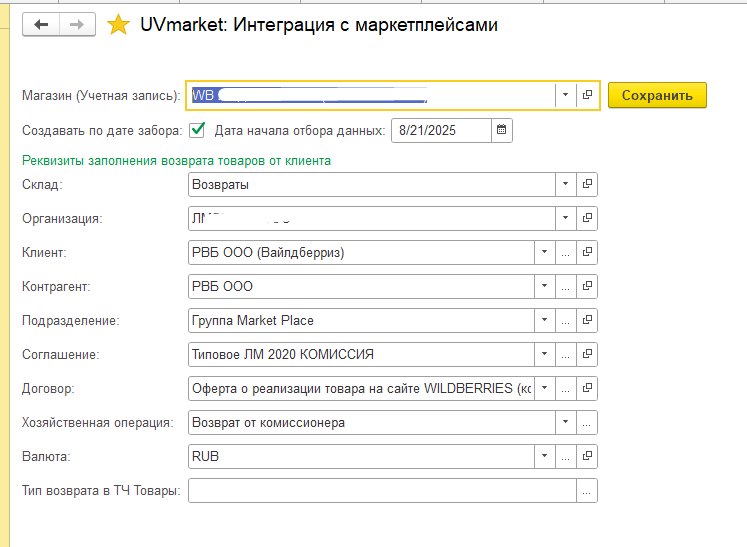Screen dimensions: 747x547
Task: Click the Организация input field
Action: [x=372, y=218]
